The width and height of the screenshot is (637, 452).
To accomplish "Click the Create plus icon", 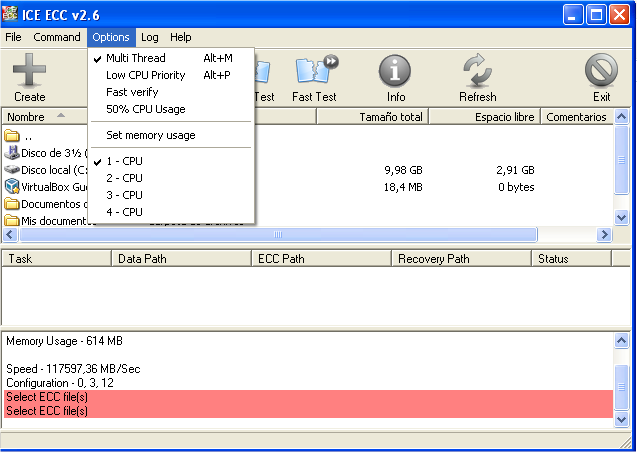I will pyautogui.click(x=29, y=70).
